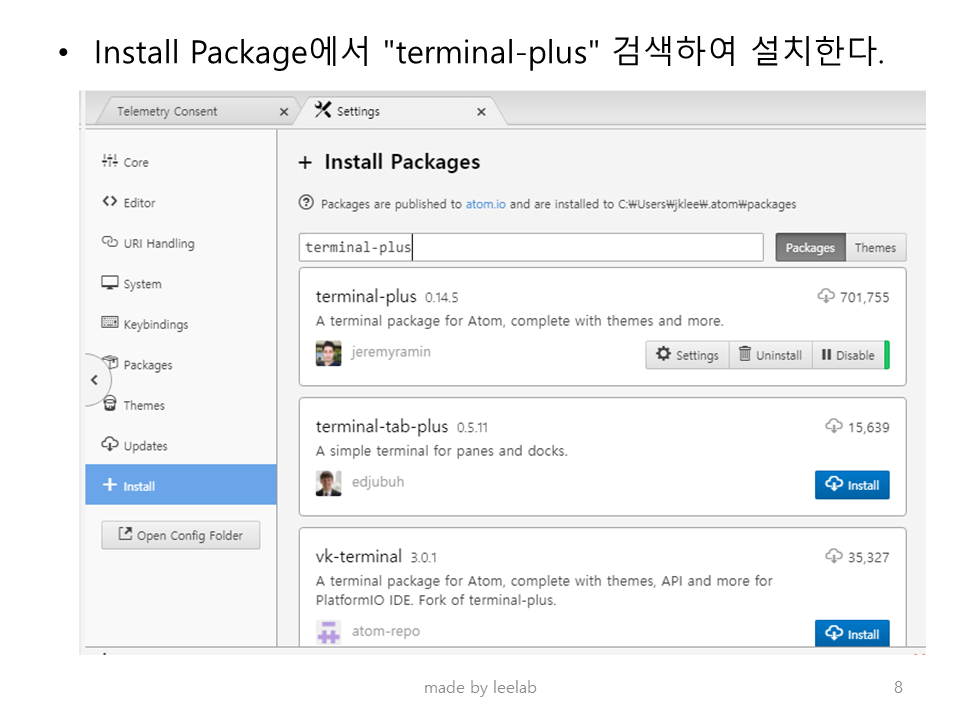Click the Keybindings keyboard icon
Viewport: 960px width, 720px height.
[x=110, y=323]
